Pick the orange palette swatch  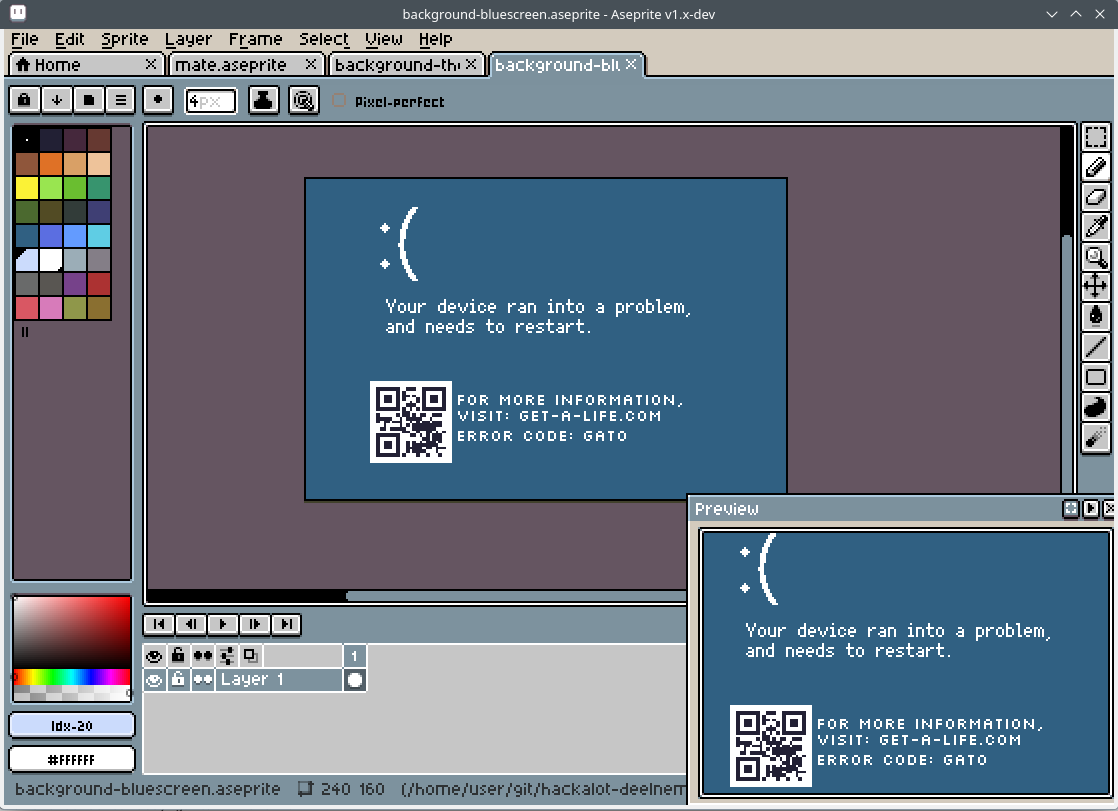[x=51, y=163]
